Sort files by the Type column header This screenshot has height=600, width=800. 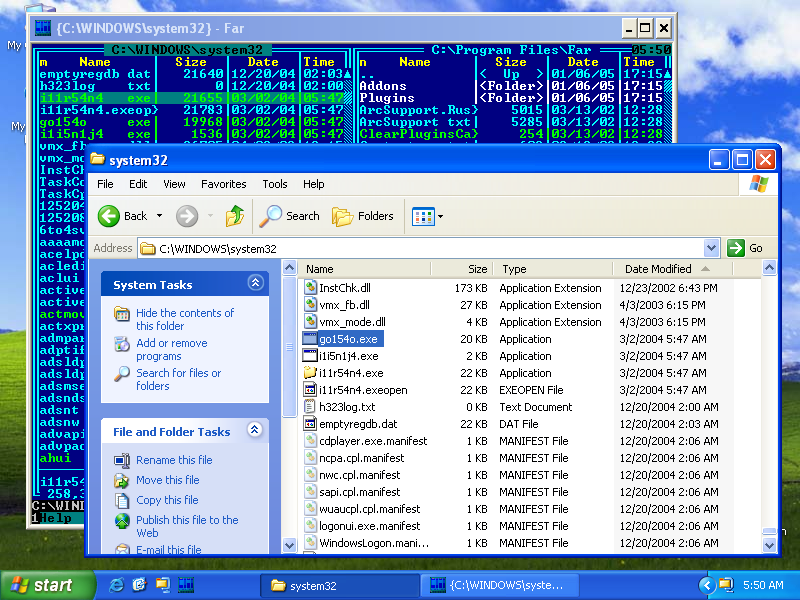point(553,269)
